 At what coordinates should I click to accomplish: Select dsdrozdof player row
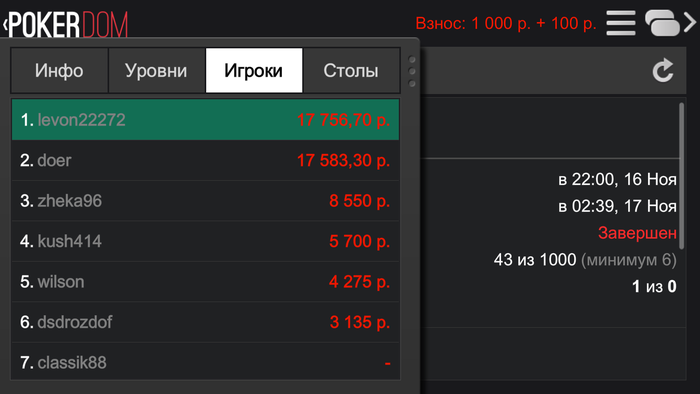[205, 322]
